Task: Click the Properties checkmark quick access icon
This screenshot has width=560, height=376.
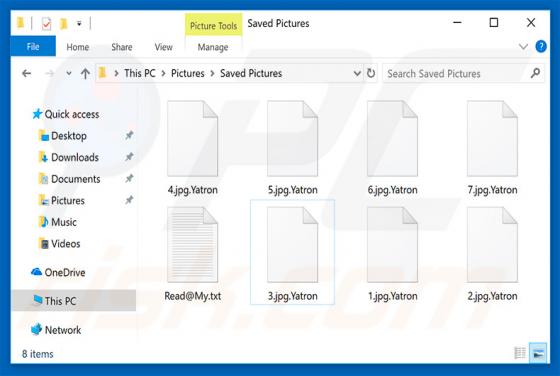Action: (46, 24)
